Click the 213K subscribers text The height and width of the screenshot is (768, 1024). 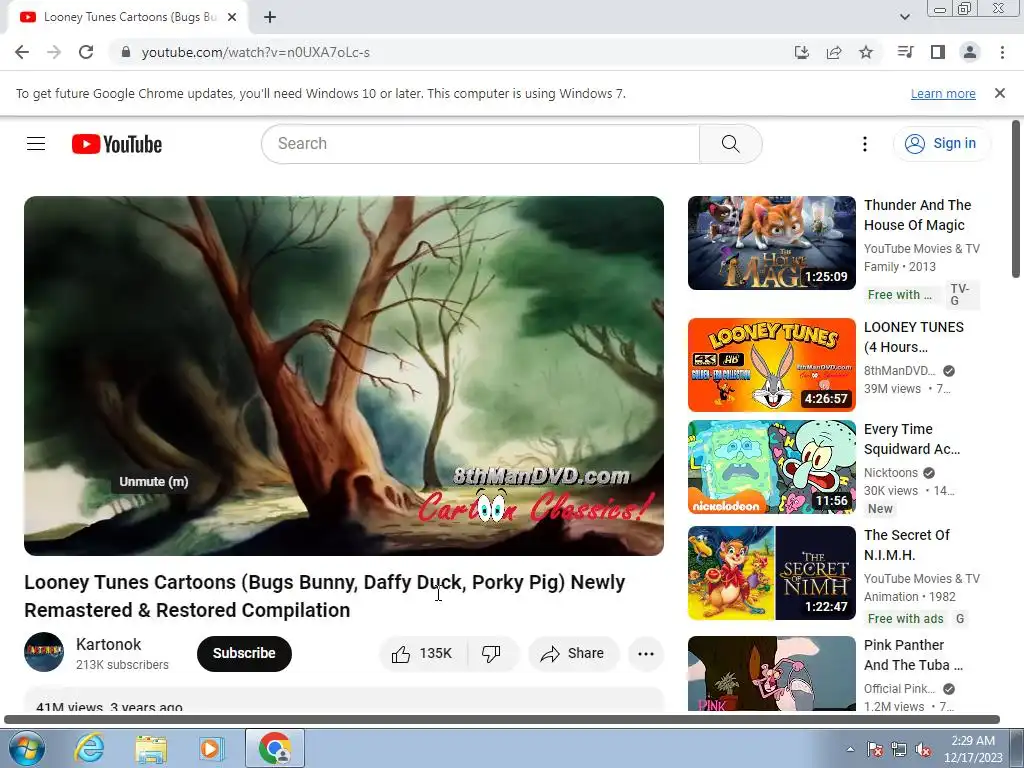[122, 665]
